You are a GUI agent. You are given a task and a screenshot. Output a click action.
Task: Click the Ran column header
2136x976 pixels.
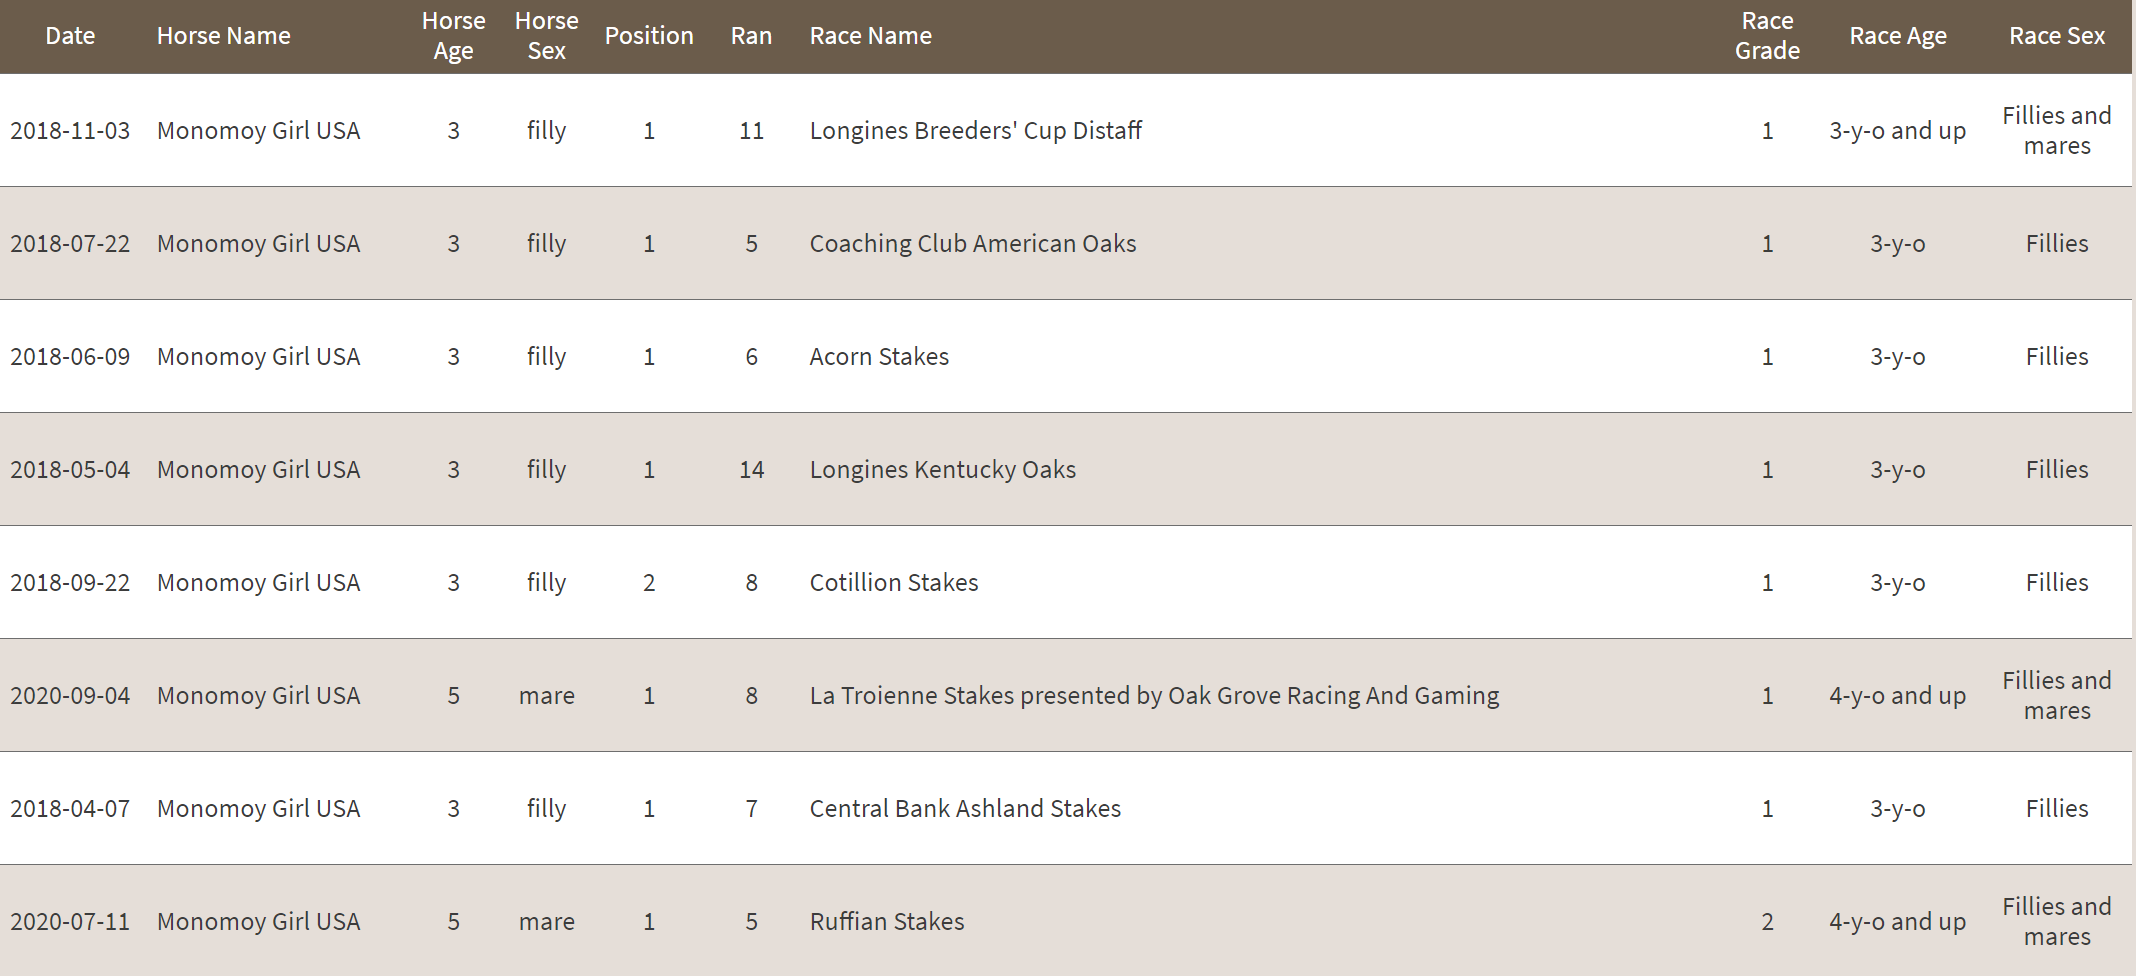751,36
